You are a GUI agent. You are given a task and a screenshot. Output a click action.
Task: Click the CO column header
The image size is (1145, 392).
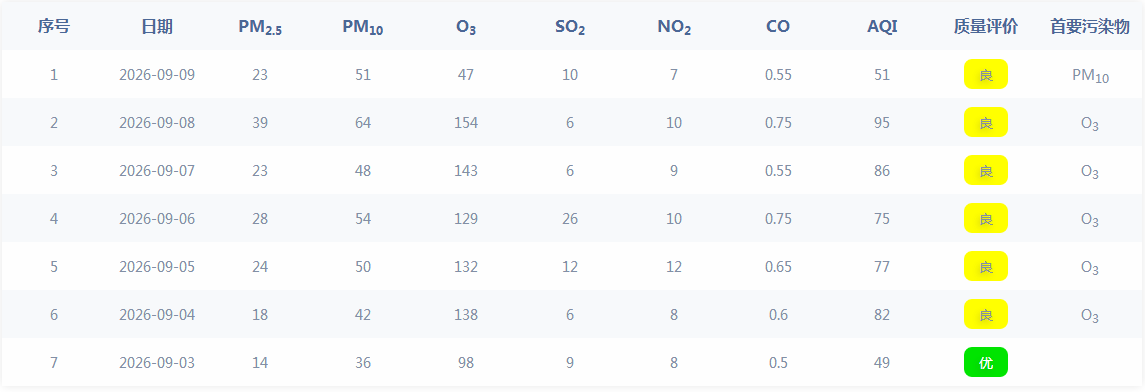pyautogui.click(x=778, y=27)
